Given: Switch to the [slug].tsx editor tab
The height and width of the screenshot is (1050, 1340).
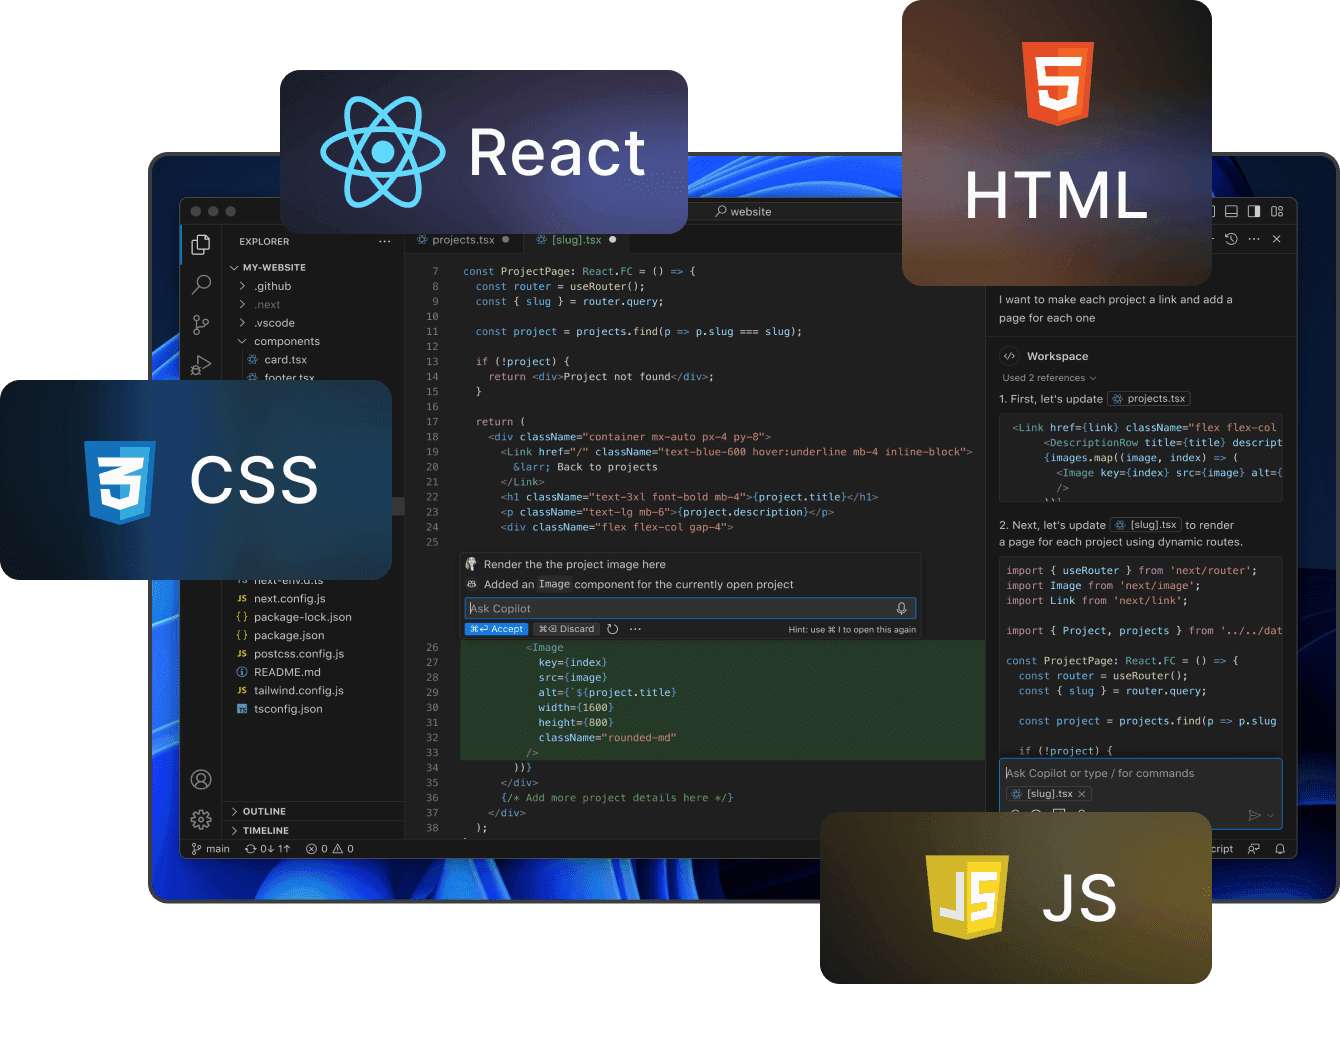Looking at the screenshot, I should 576,240.
